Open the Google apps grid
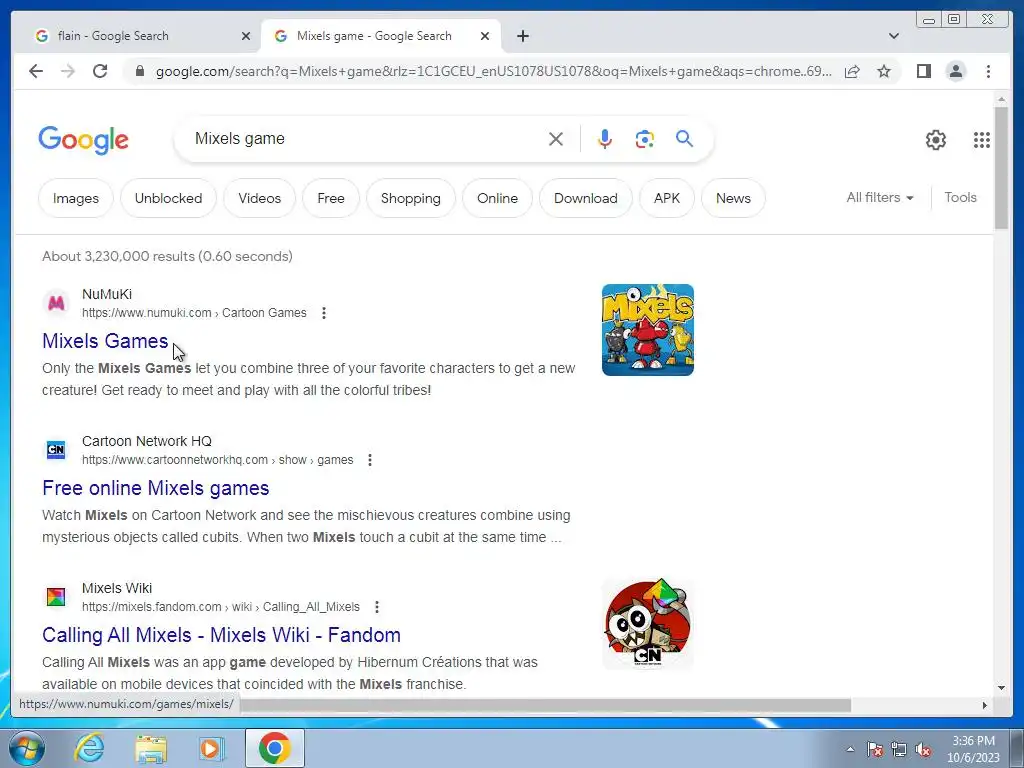The height and width of the screenshot is (768, 1024). [x=982, y=140]
